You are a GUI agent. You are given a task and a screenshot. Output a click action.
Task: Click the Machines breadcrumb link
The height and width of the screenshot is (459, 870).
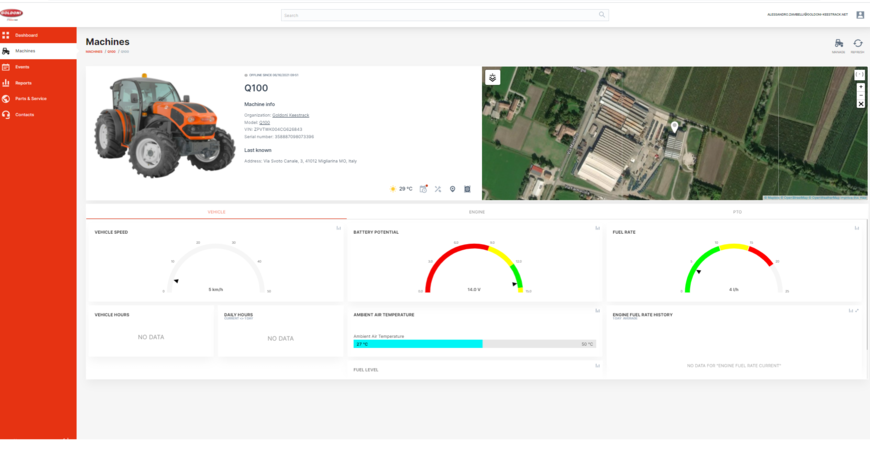[x=94, y=51]
